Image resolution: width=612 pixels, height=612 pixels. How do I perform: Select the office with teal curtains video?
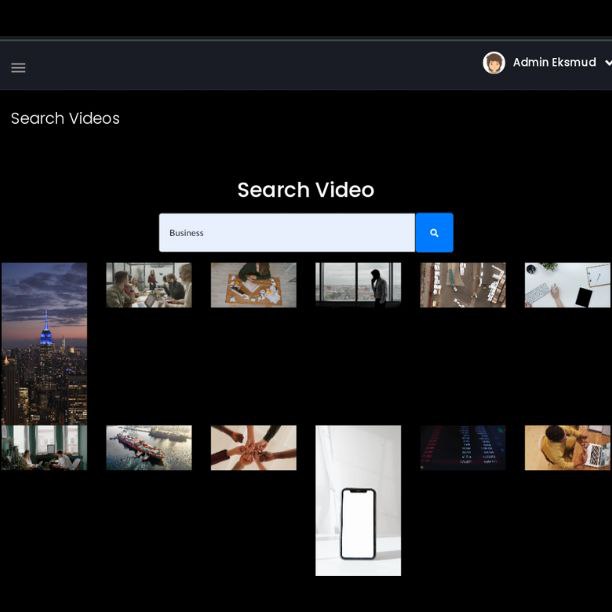coord(44,448)
